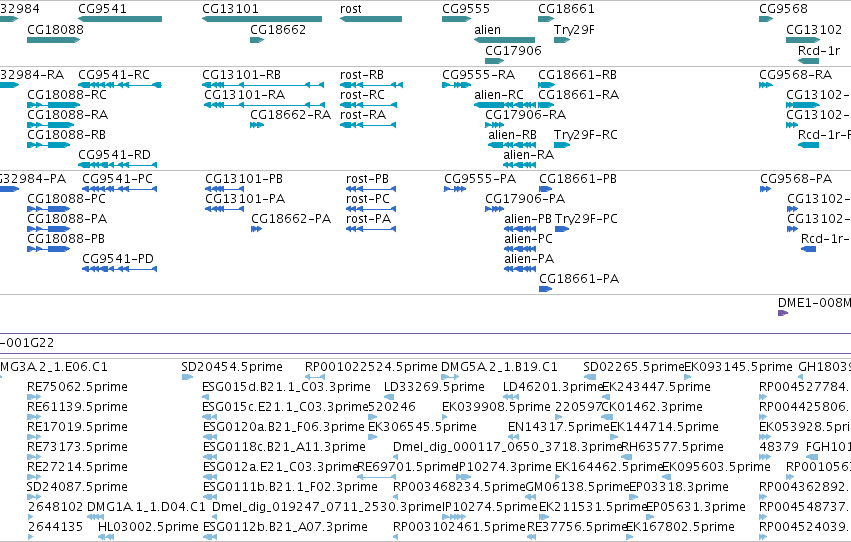Select the CG9555 gene arrow
Viewport: 851px width, 542px height.
[x=456, y=19]
